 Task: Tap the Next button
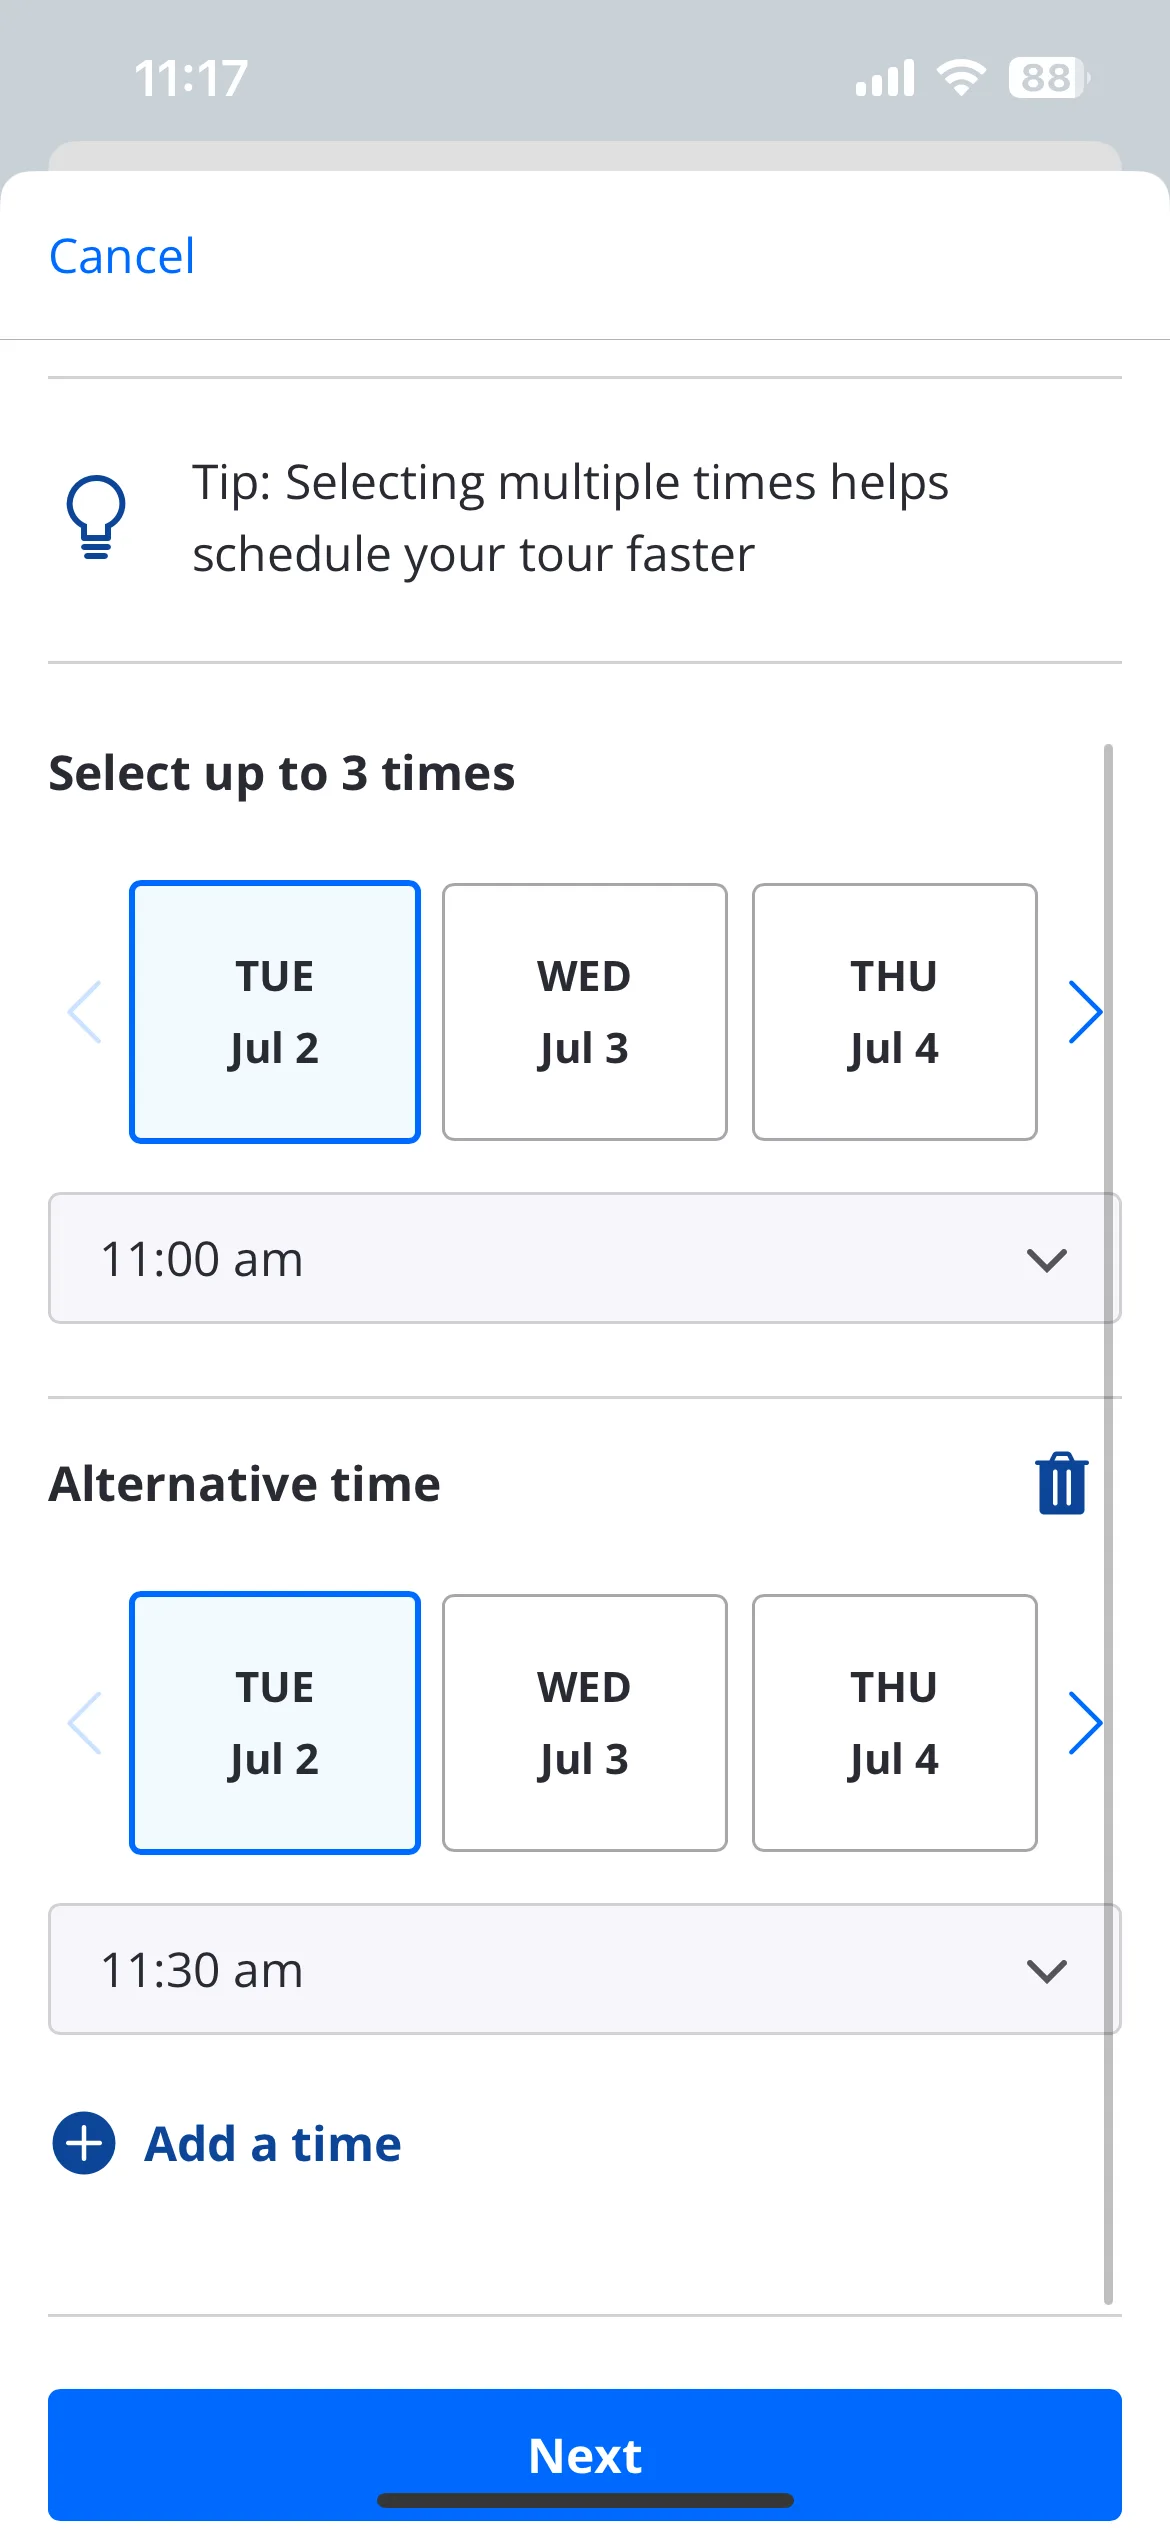(x=585, y=2455)
